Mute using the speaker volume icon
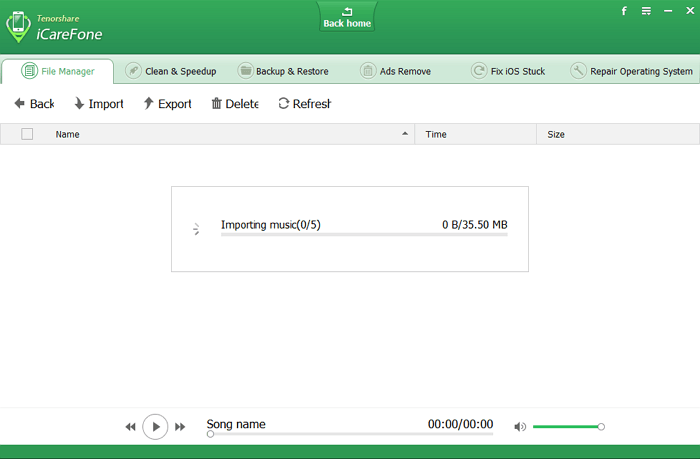 520,427
